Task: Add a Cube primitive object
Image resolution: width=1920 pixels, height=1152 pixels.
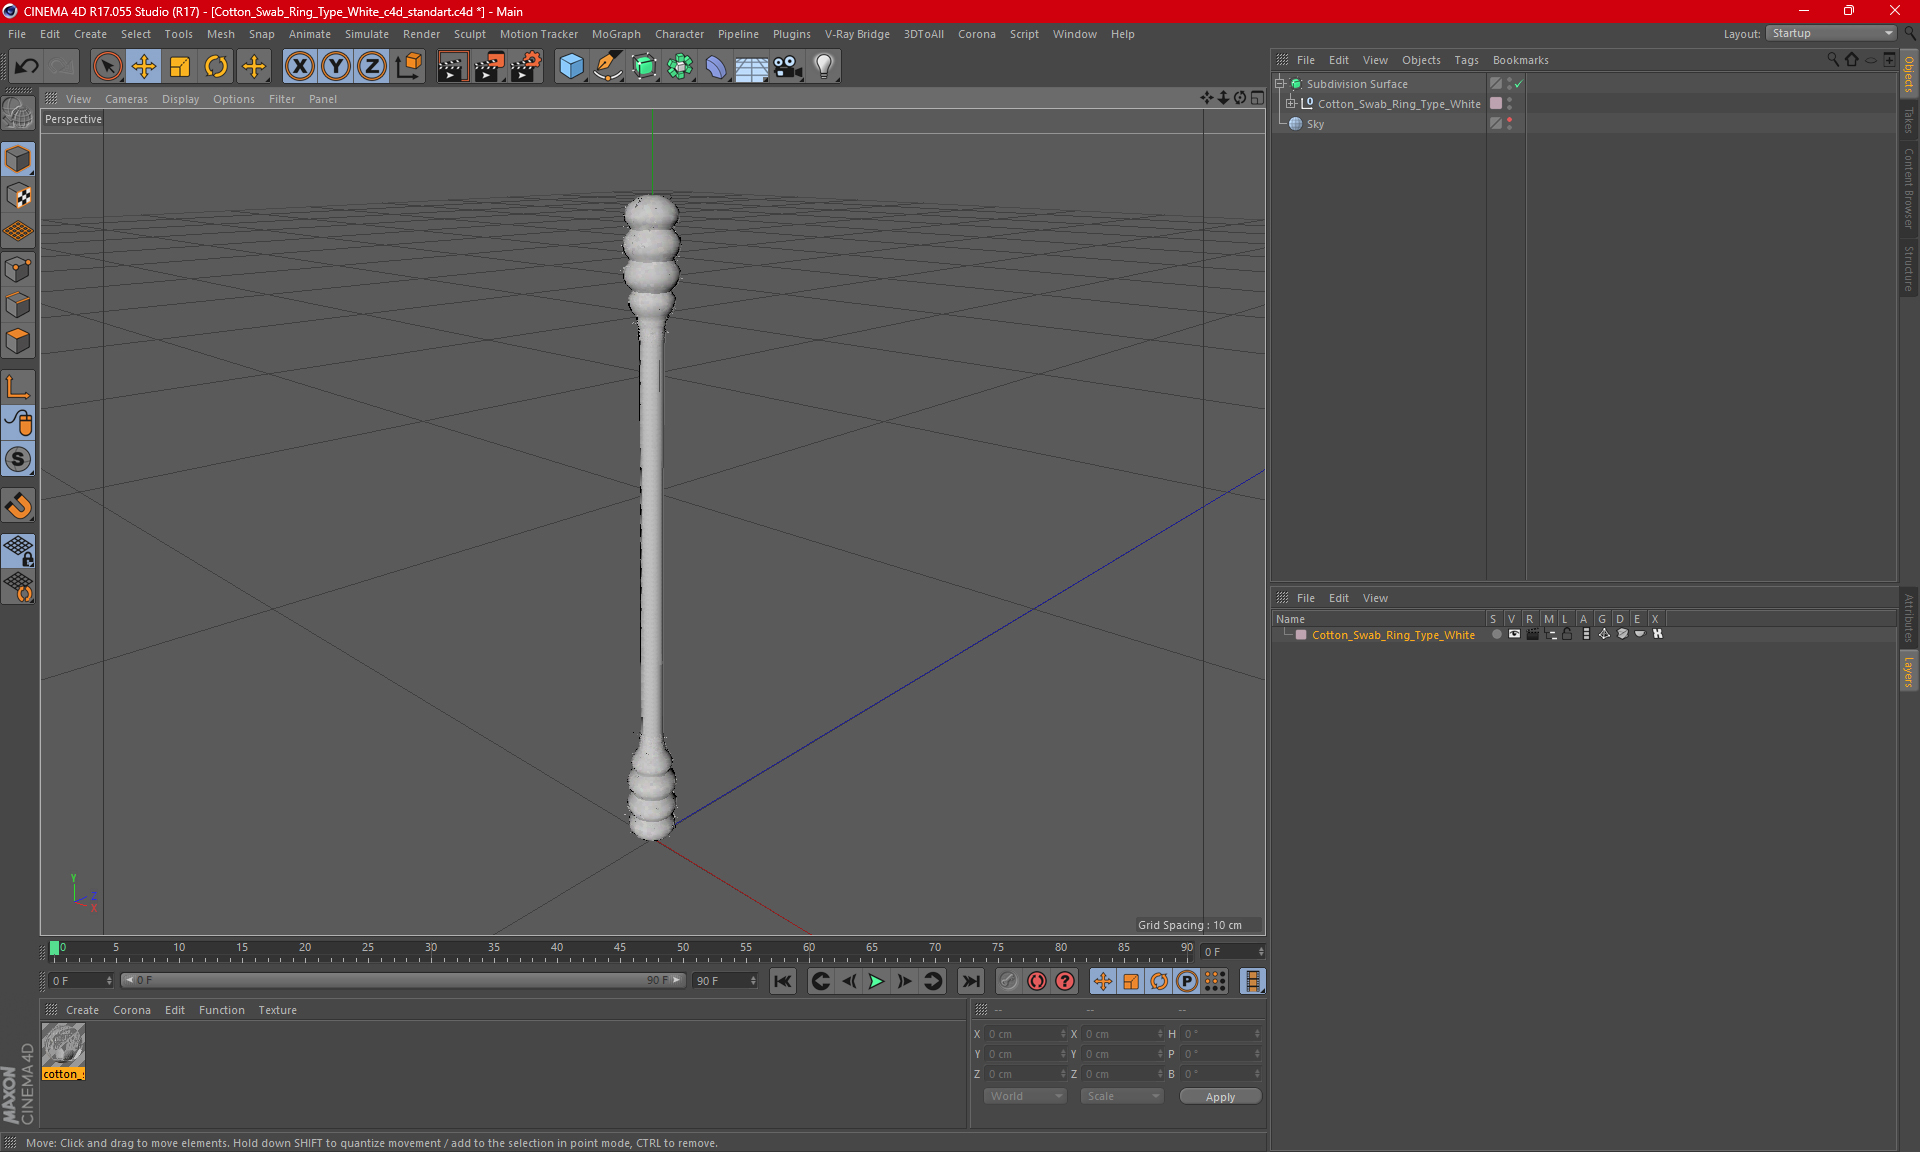Action: point(571,67)
